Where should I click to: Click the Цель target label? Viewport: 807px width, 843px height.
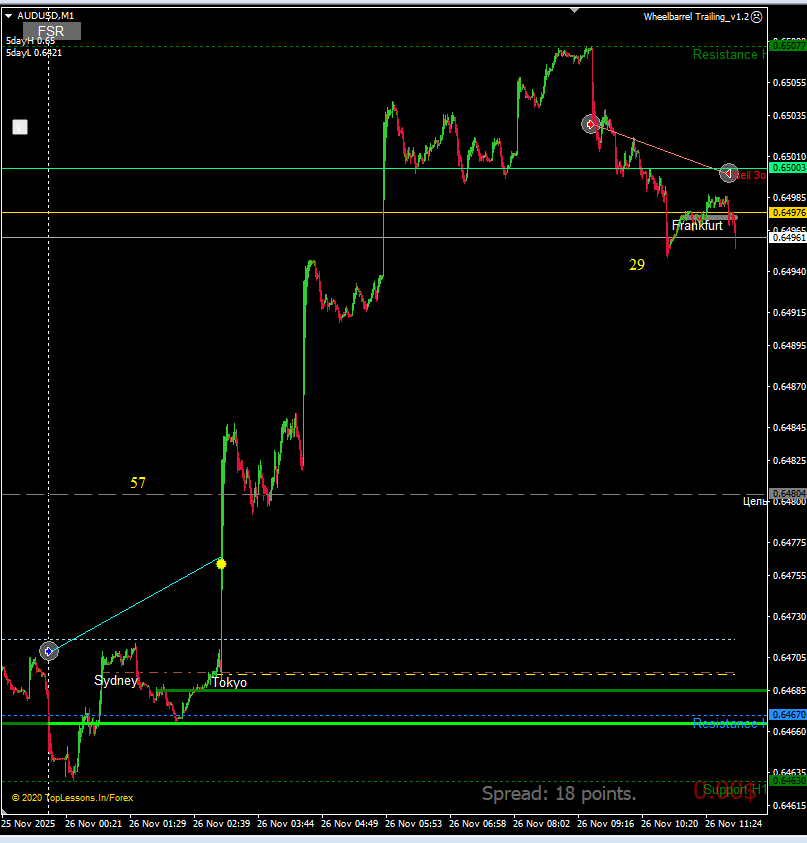click(x=755, y=502)
